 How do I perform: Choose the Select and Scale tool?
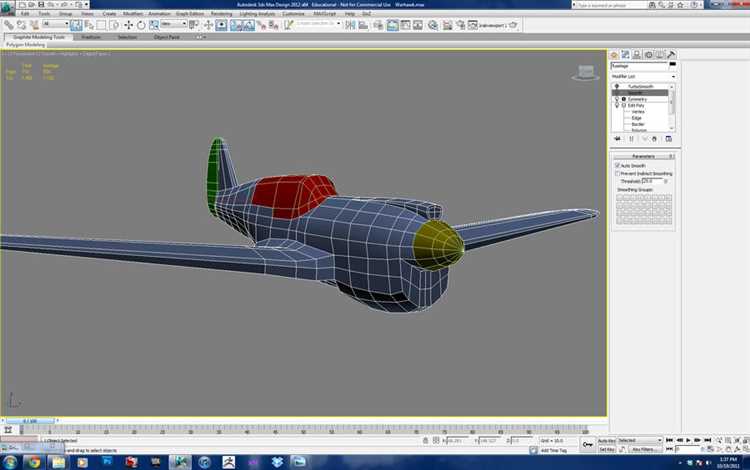coord(154,25)
